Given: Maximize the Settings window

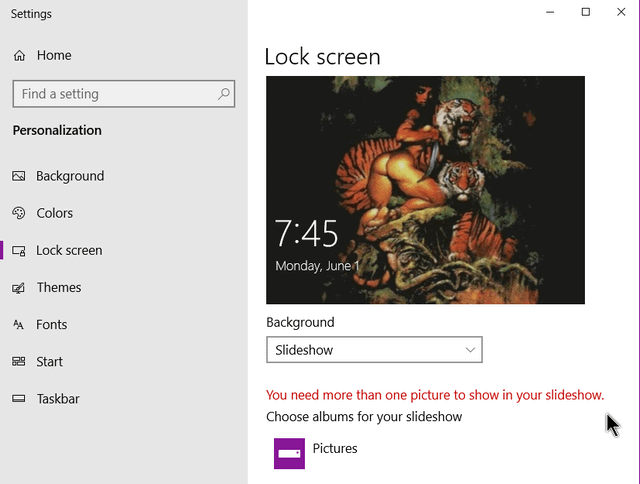Looking at the screenshot, I should click(586, 12).
